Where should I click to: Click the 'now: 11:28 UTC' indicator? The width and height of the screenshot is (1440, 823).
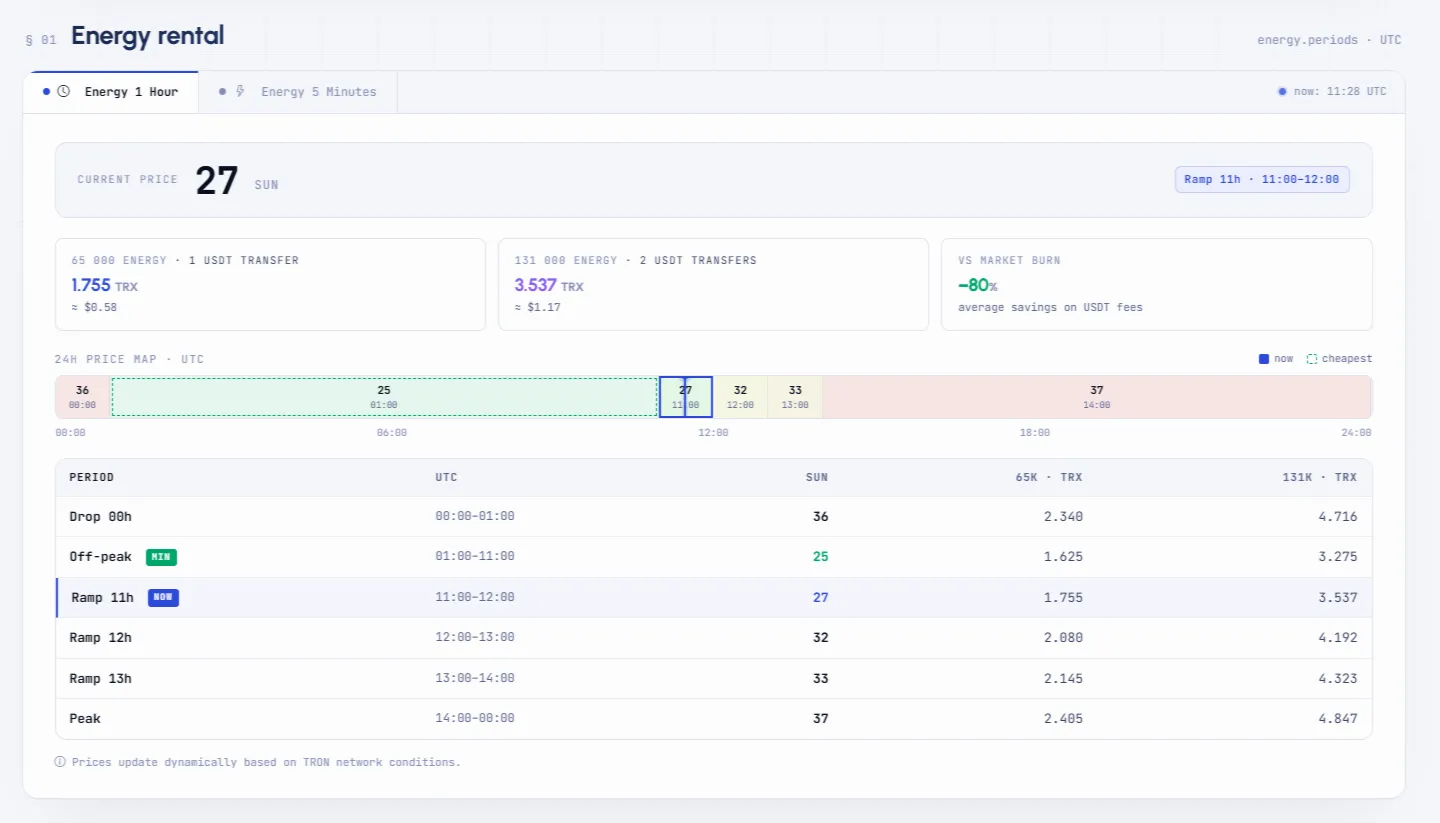(1332, 92)
